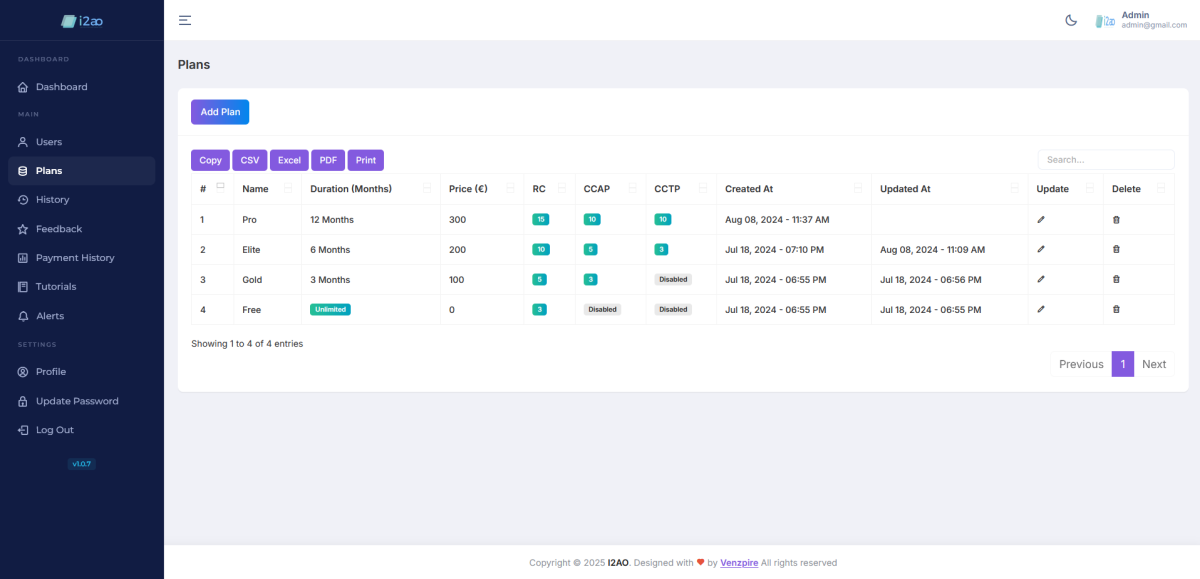This screenshot has width=1200, height=579.
Task: Click the Admin profile avatar icon
Action: [x=1105, y=20]
